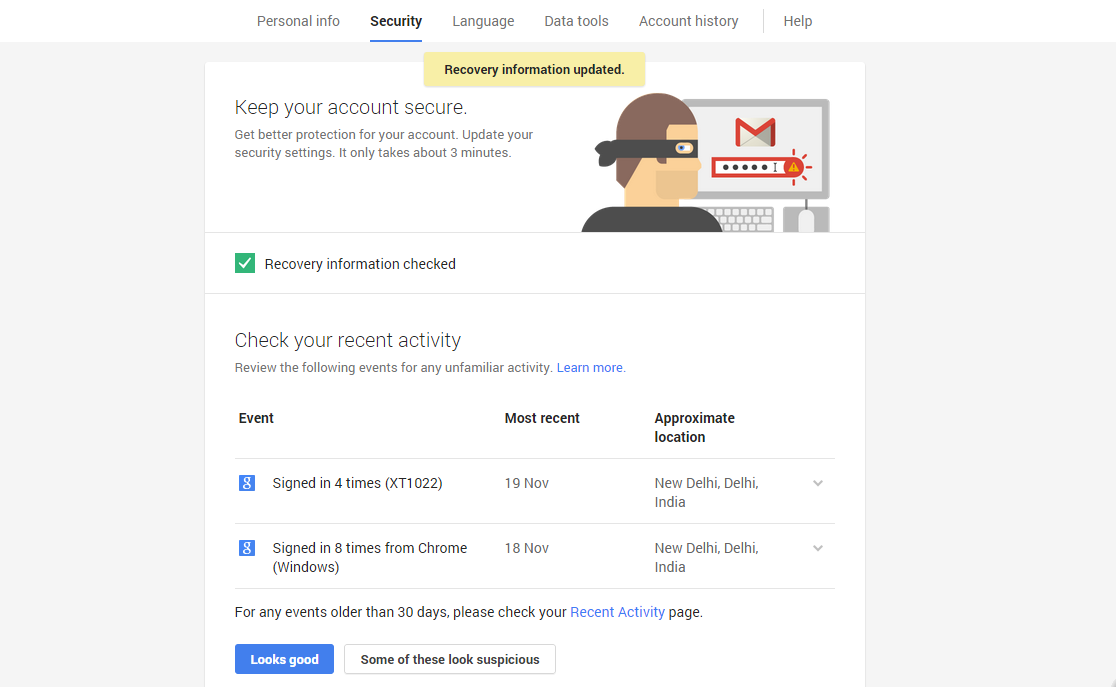Select the Security tab
Image resolution: width=1116 pixels, height=687 pixels.
[x=396, y=21]
